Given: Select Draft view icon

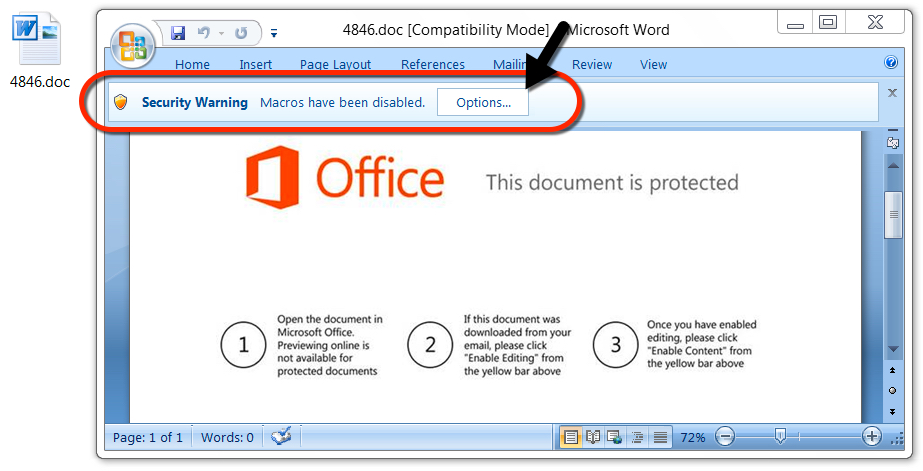Looking at the screenshot, I should [660, 437].
